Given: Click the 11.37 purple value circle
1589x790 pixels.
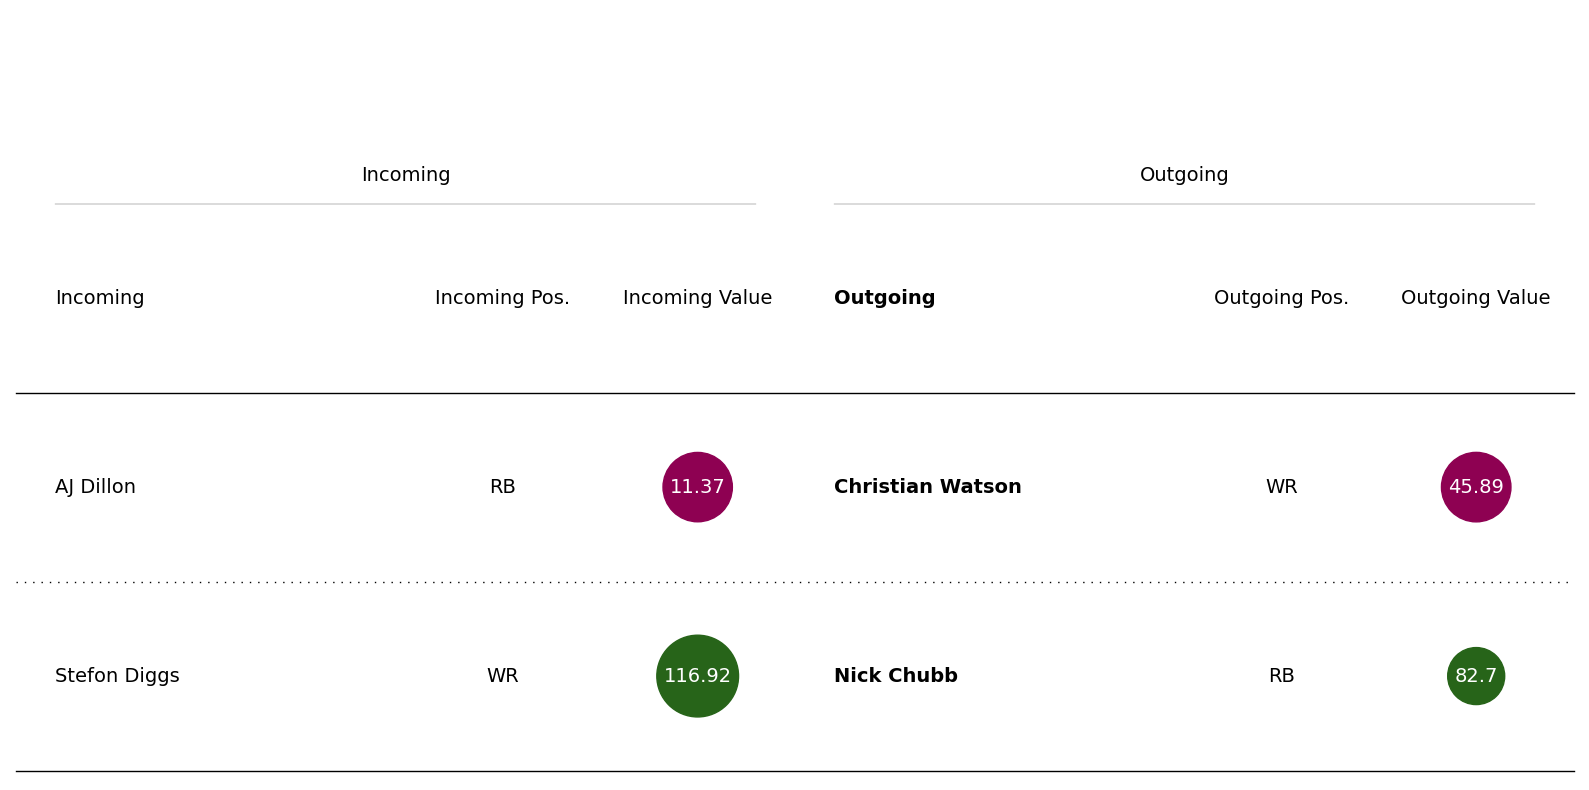Looking at the screenshot, I should [697, 487].
